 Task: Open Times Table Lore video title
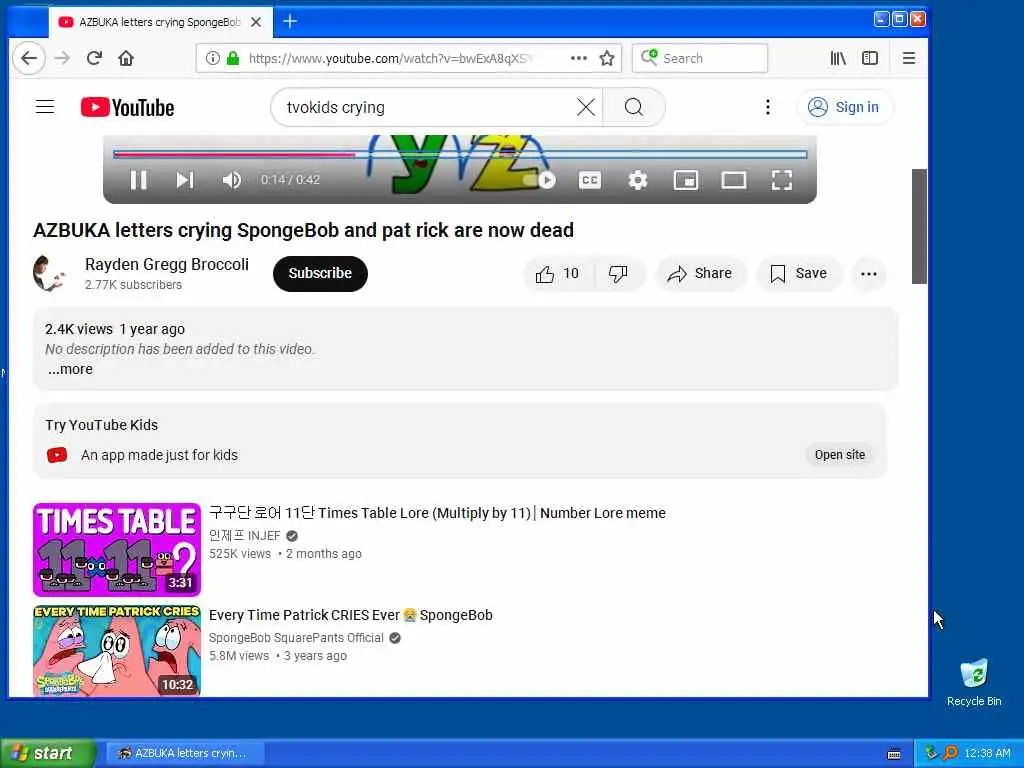click(437, 513)
